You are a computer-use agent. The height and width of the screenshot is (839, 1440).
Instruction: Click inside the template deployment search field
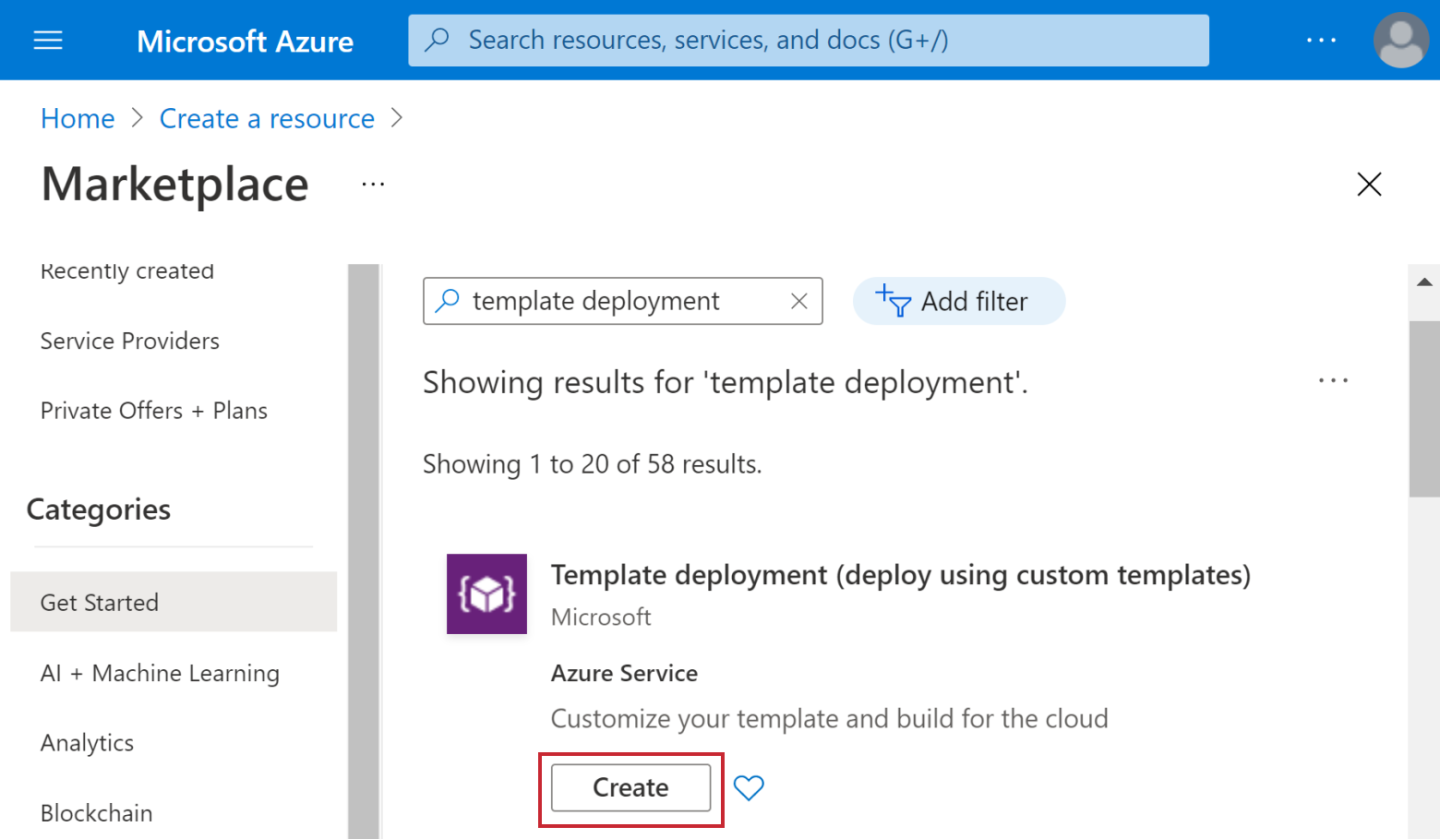click(x=620, y=300)
